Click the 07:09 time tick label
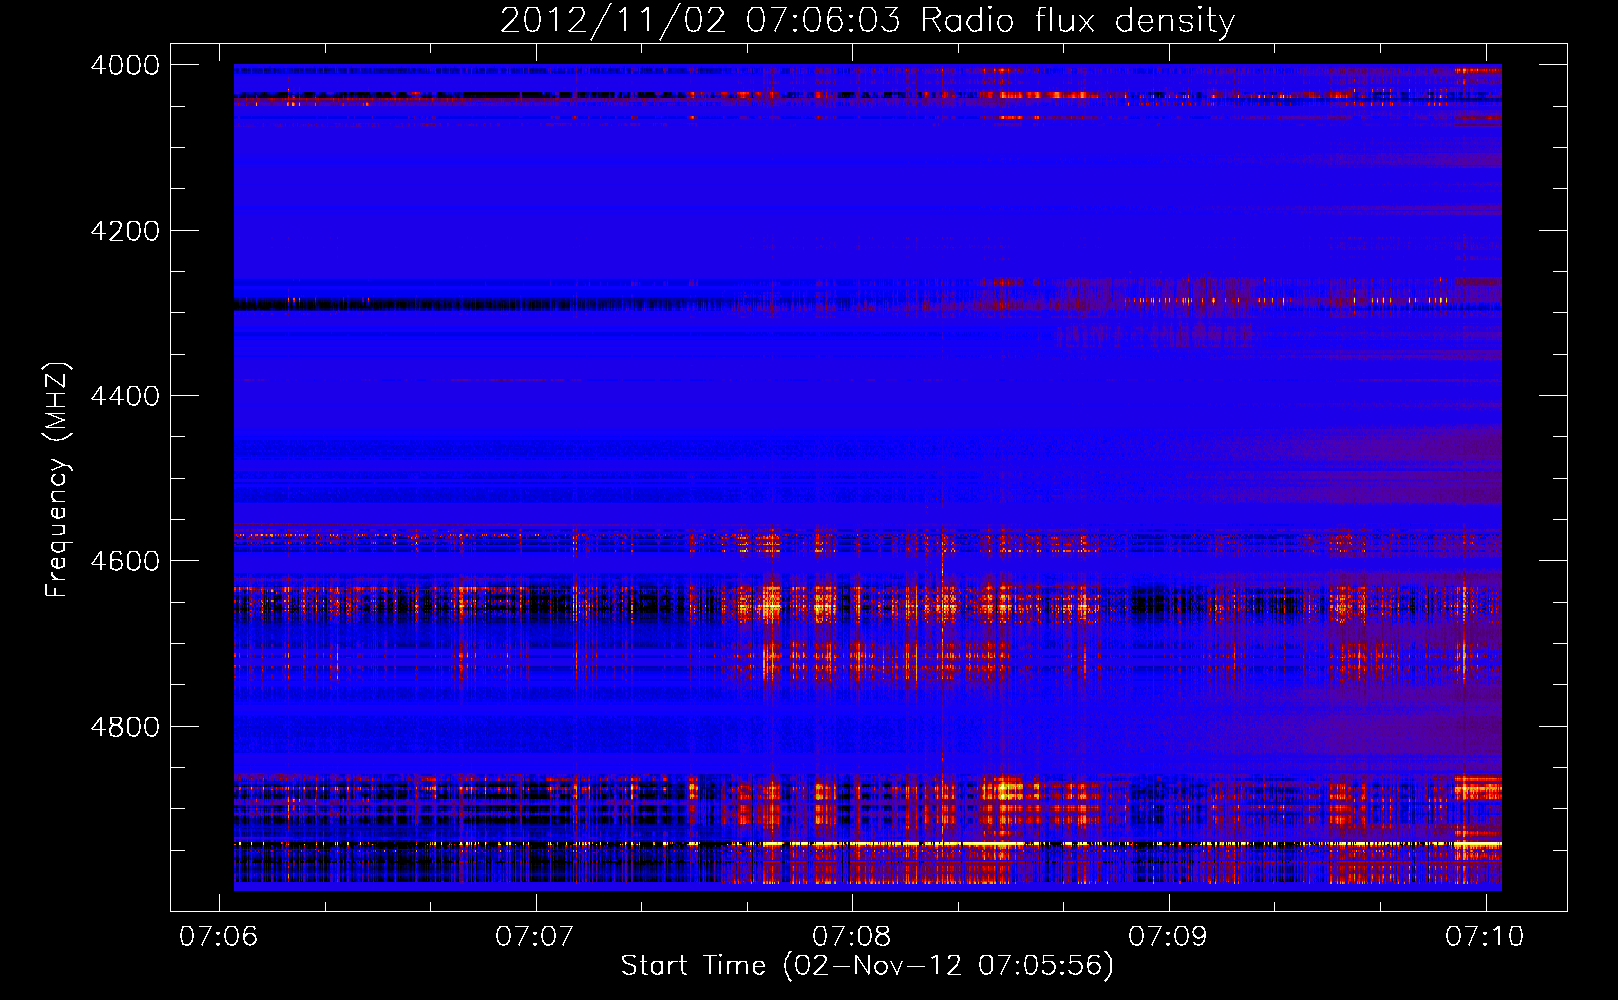The height and width of the screenshot is (1000, 1618). coord(1168,936)
